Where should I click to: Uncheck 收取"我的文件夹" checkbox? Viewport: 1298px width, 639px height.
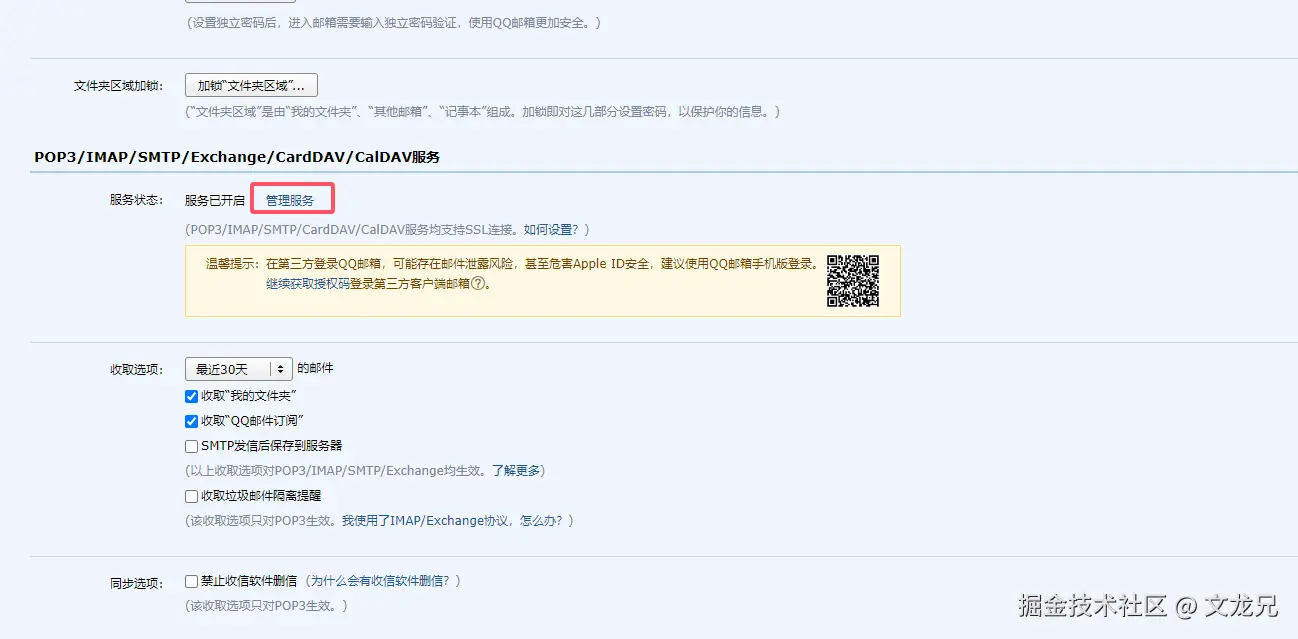pos(192,397)
